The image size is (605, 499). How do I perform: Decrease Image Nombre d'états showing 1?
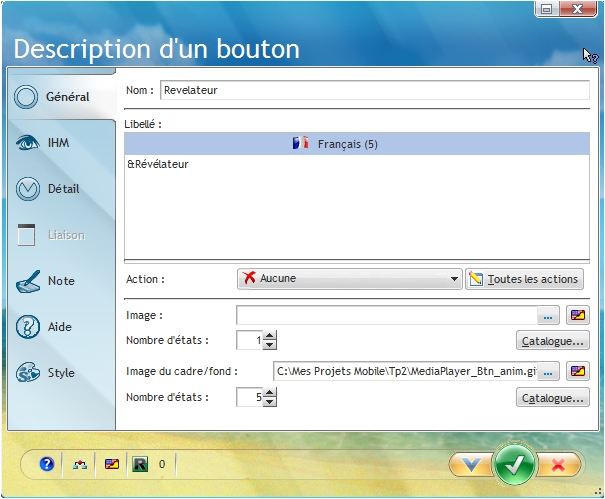pyautogui.click(x=269, y=345)
